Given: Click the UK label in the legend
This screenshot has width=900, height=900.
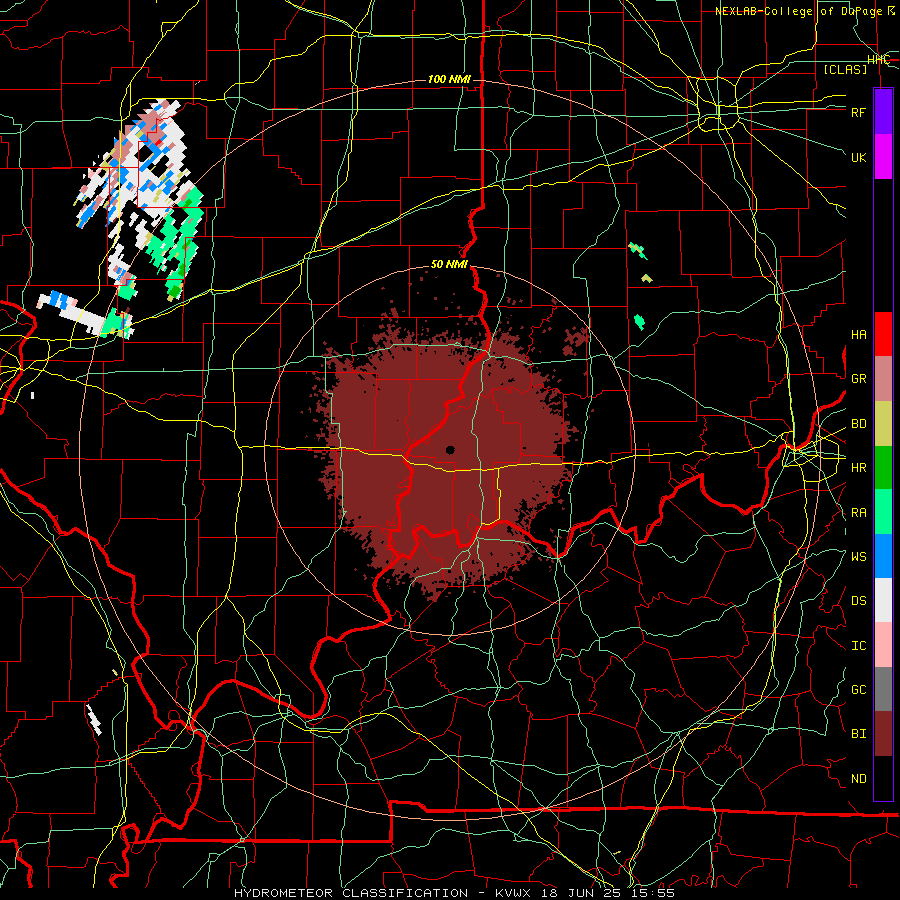Looking at the screenshot, I should click(x=858, y=157).
